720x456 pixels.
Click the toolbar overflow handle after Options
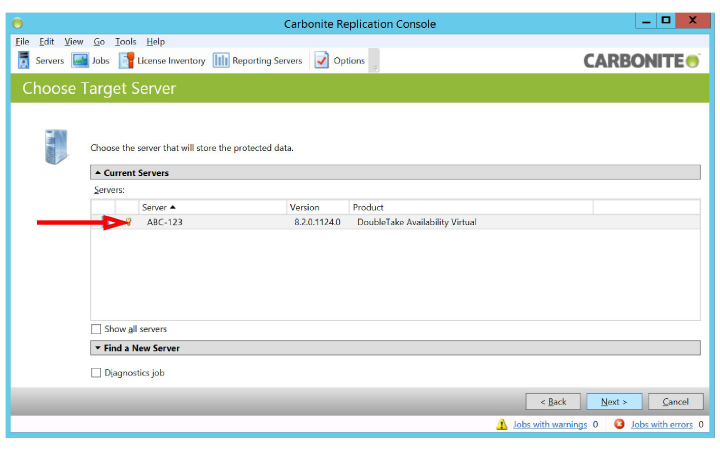pos(374,60)
